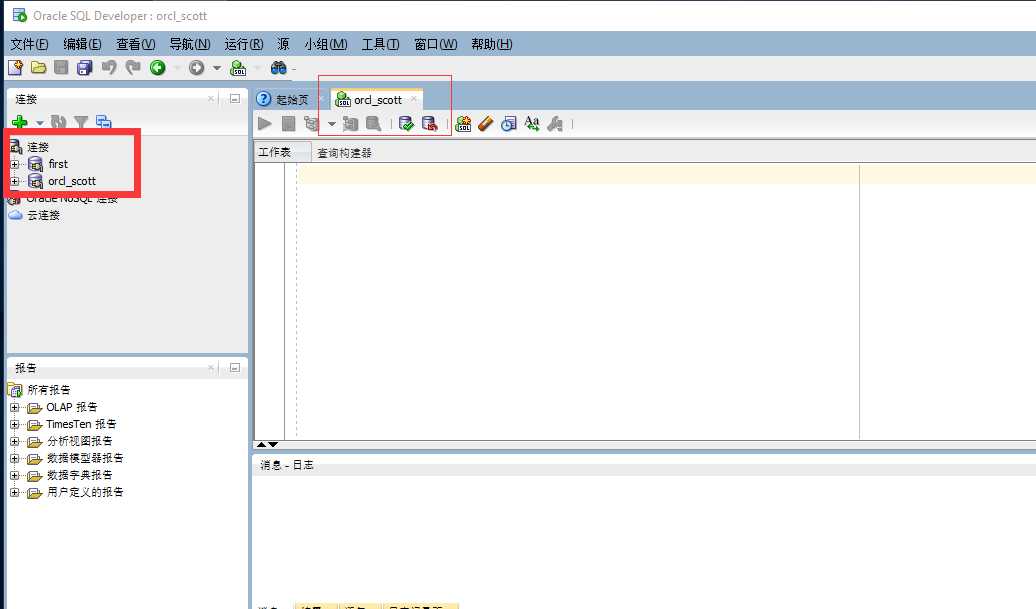Apply filter in the connections panel
Image resolution: width=1036 pixels, height=609 pixels.
(81, 122)
